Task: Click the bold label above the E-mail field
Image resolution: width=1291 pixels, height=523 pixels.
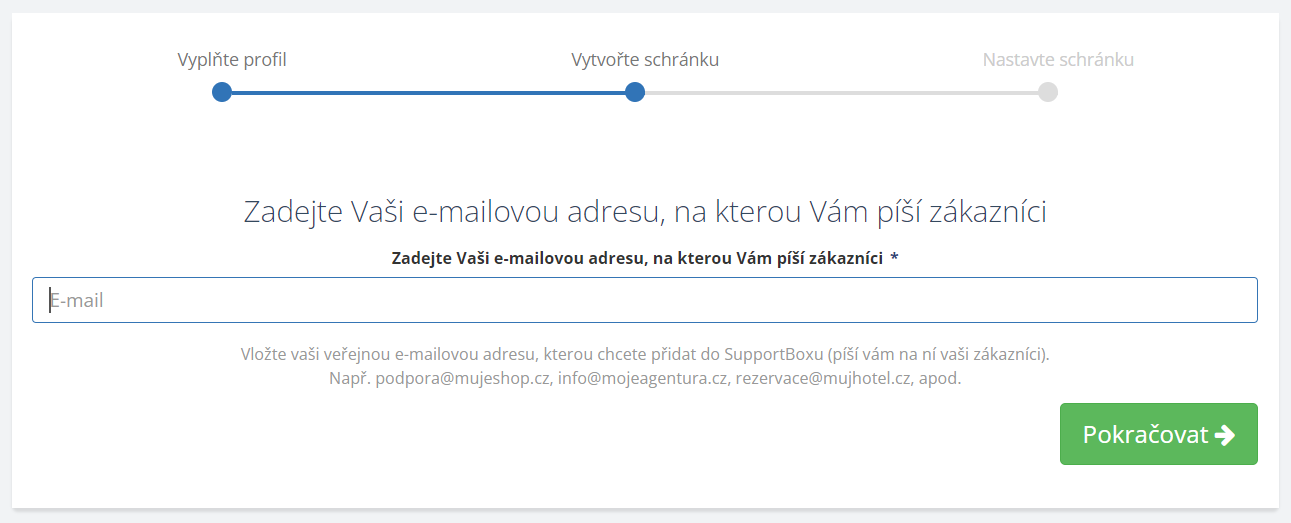Action: coord(636,259)
